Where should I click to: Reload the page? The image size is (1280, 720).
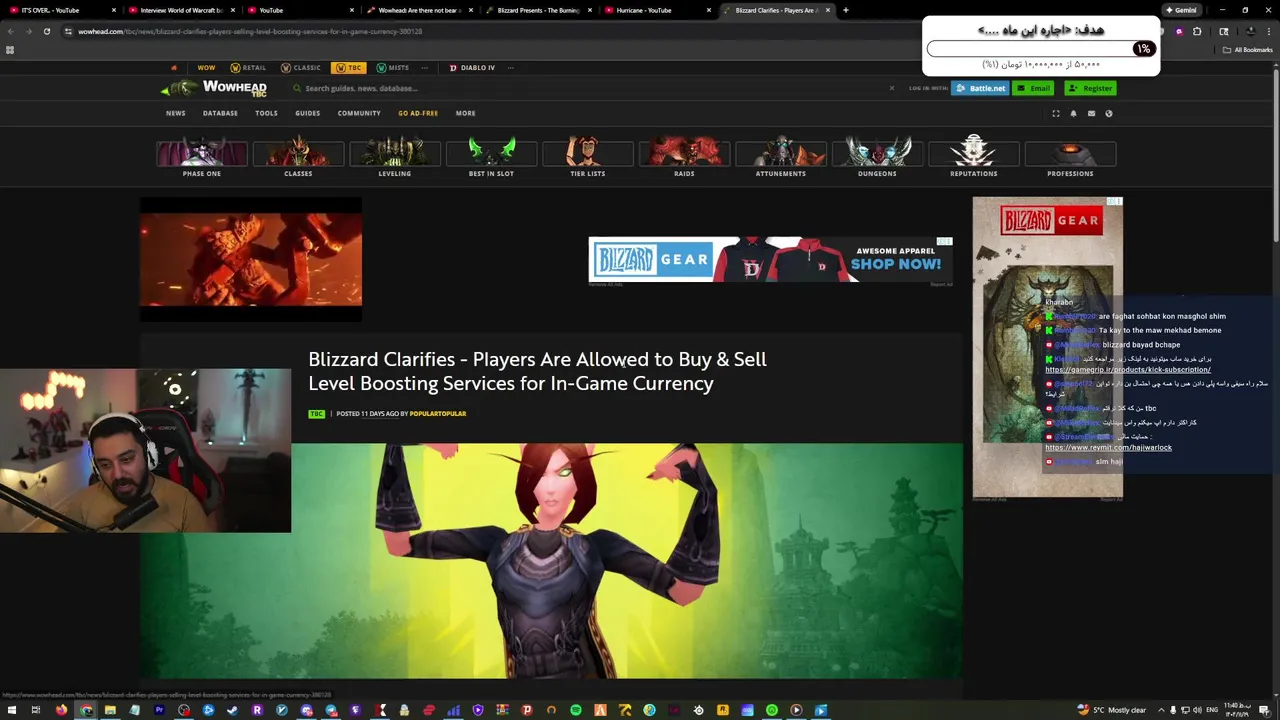pyautogui.click(x=47, y=31)
